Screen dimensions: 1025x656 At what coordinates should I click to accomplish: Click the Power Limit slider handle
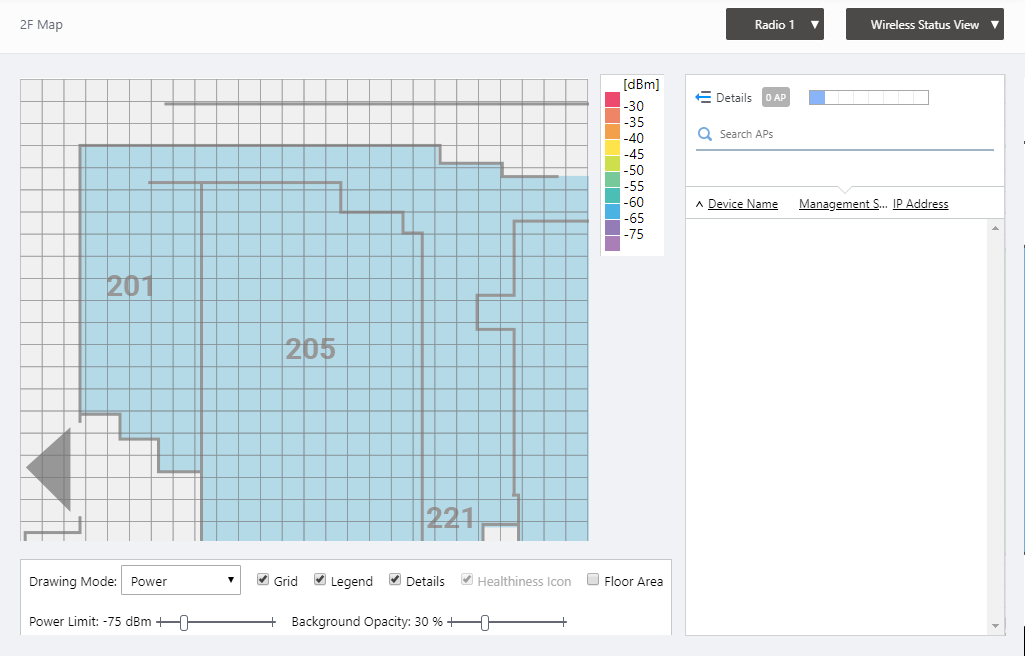coord(184,623)
